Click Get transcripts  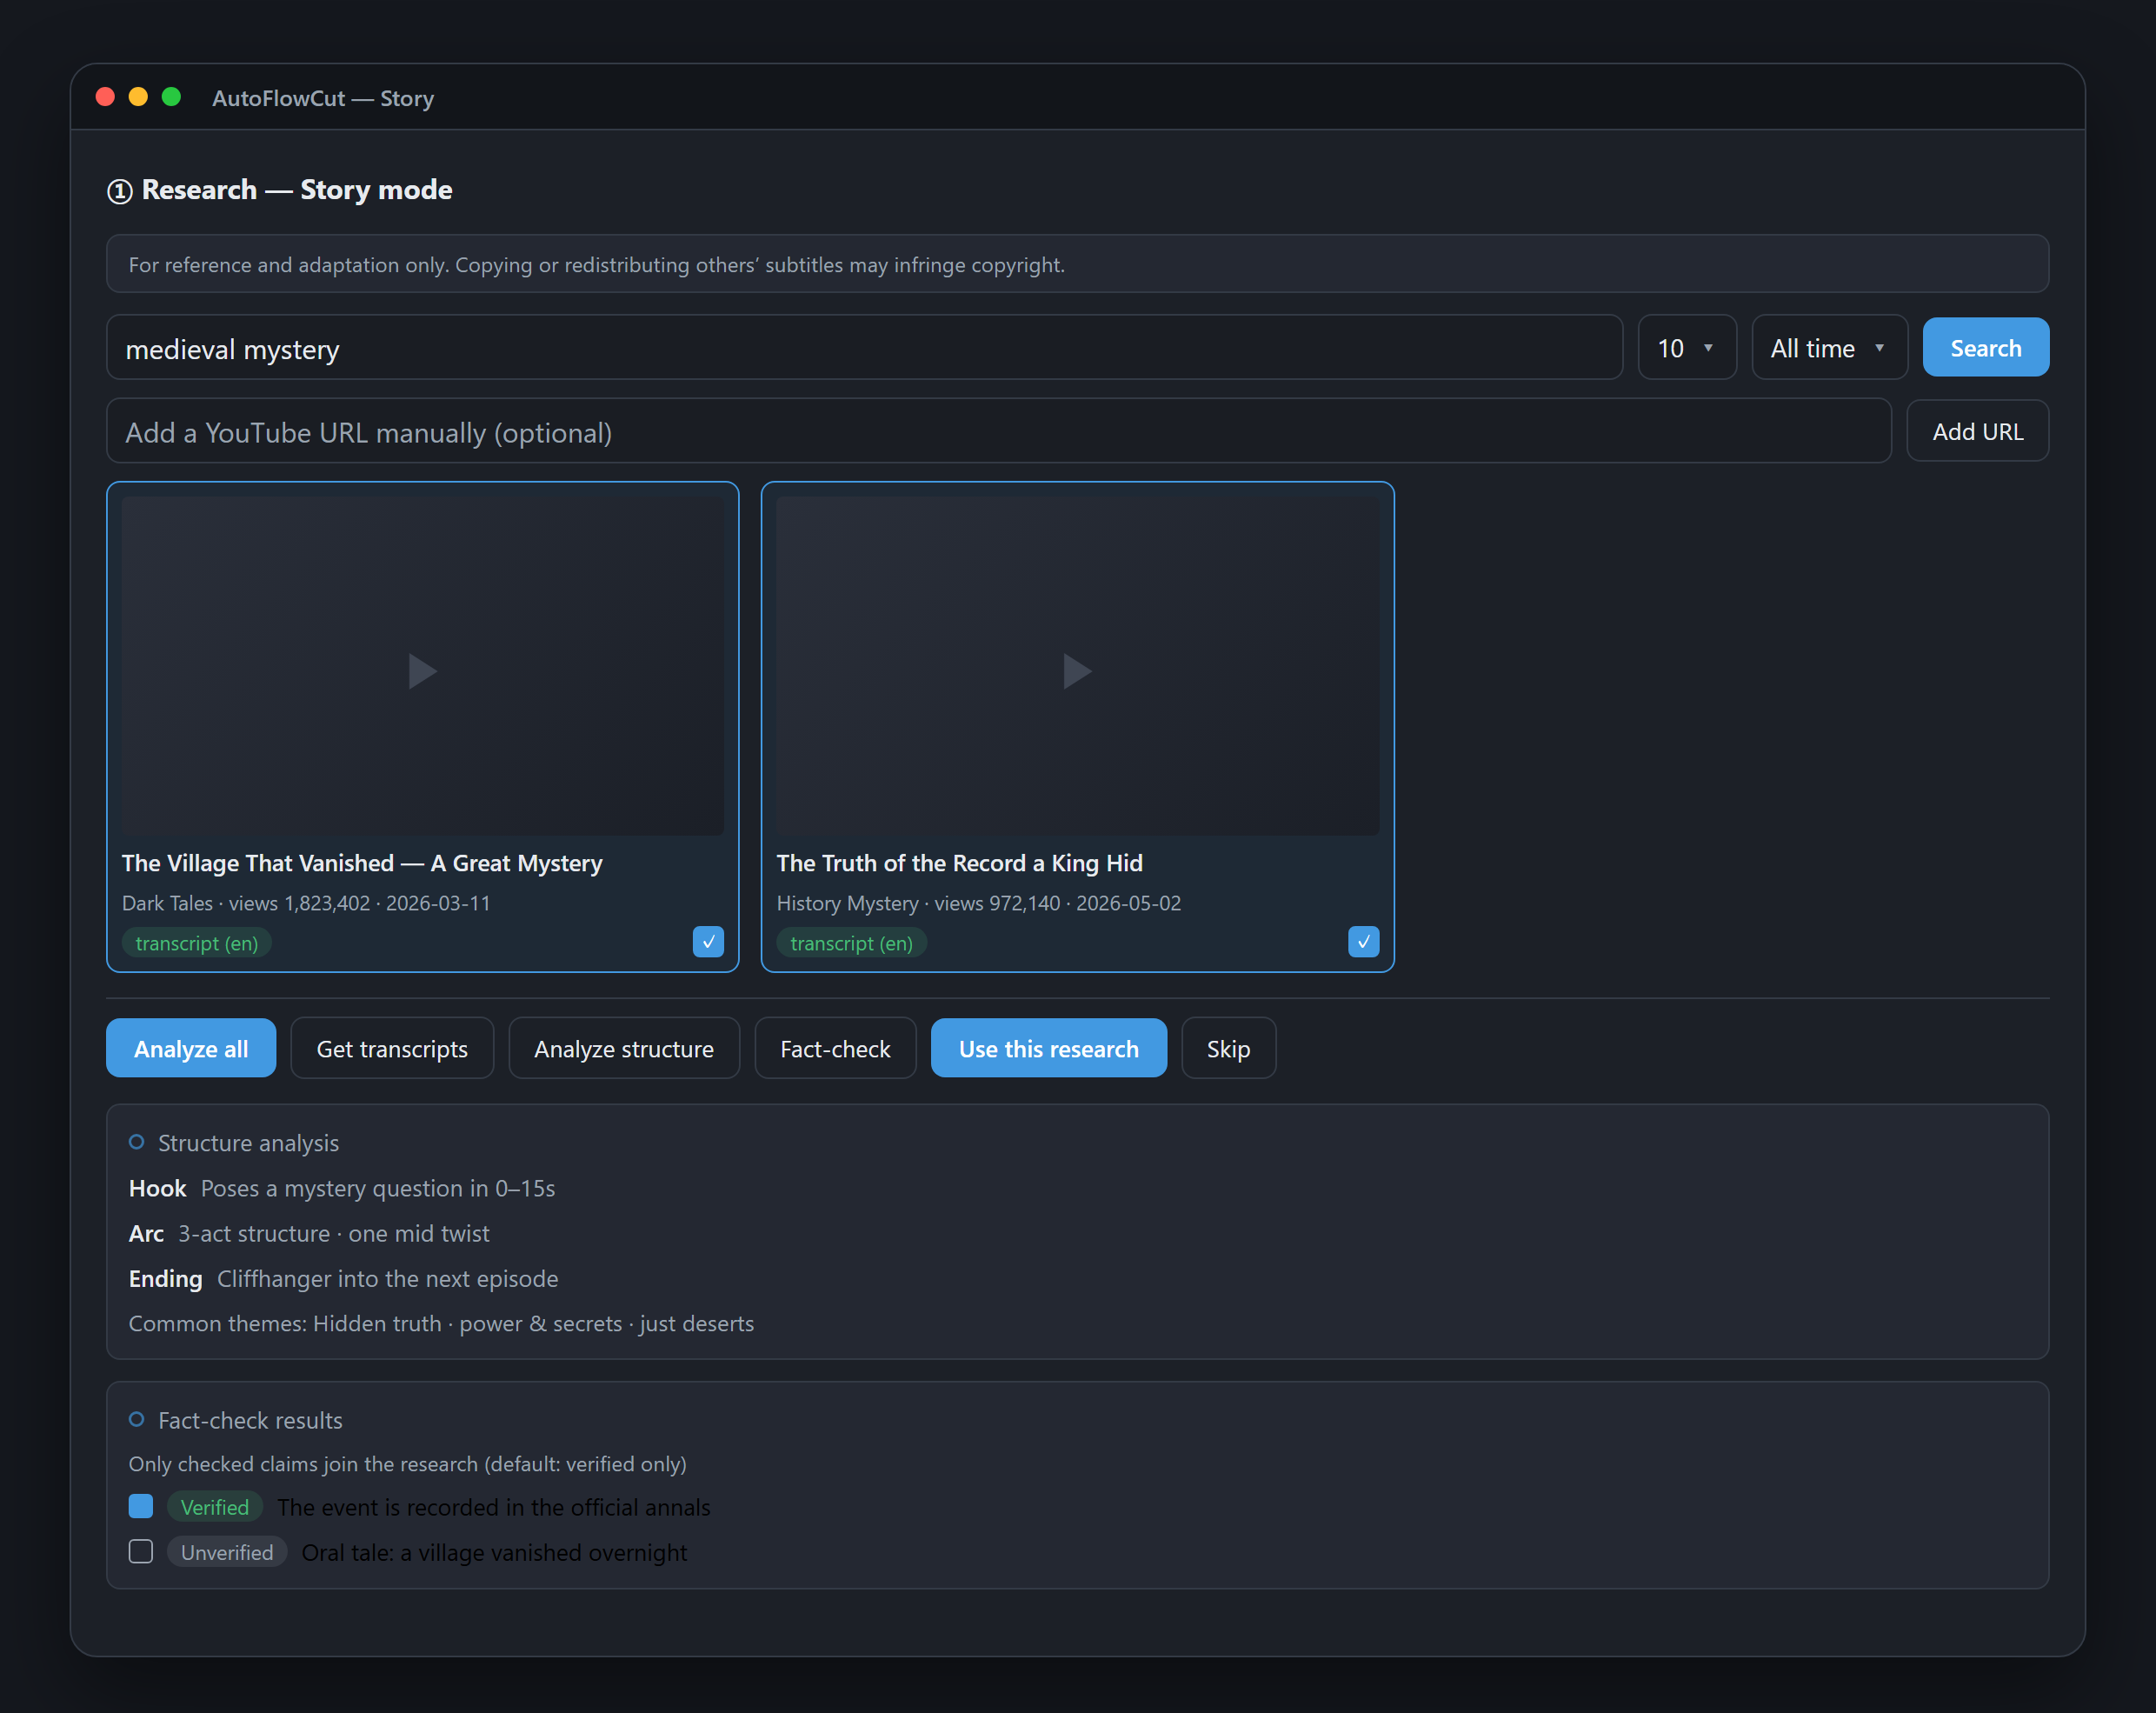[392, 1048]
